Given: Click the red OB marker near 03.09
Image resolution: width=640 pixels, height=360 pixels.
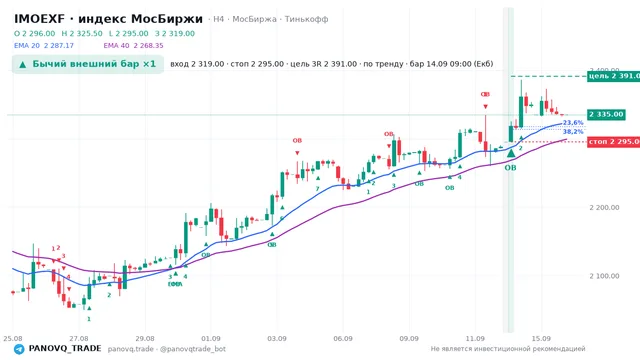Looking at the screenshot, I should pos(297,141).
